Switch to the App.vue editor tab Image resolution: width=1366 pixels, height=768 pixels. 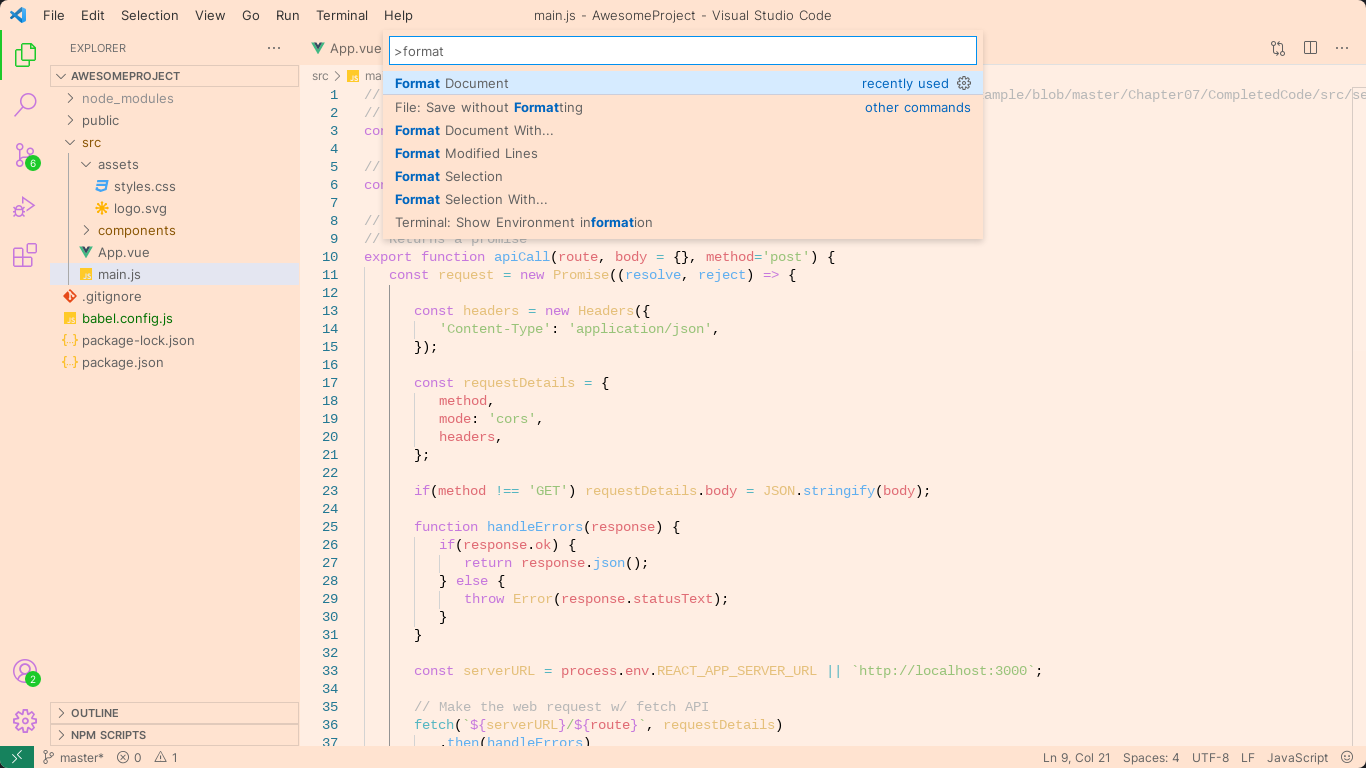[346, 48]
